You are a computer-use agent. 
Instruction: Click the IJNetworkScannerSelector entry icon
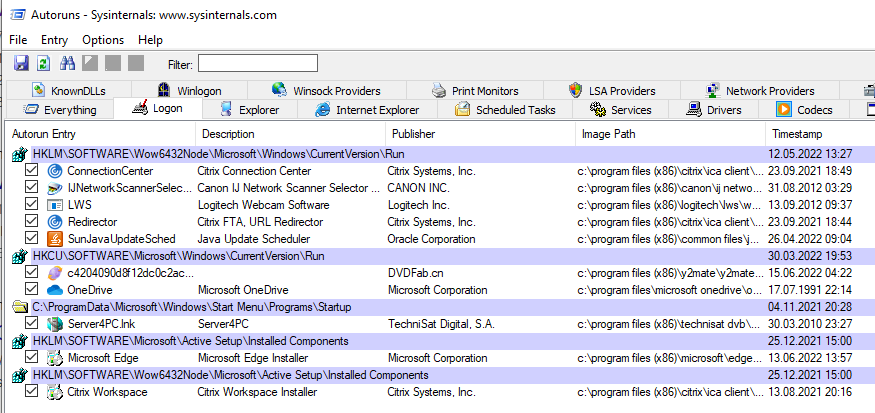(54, 188)
